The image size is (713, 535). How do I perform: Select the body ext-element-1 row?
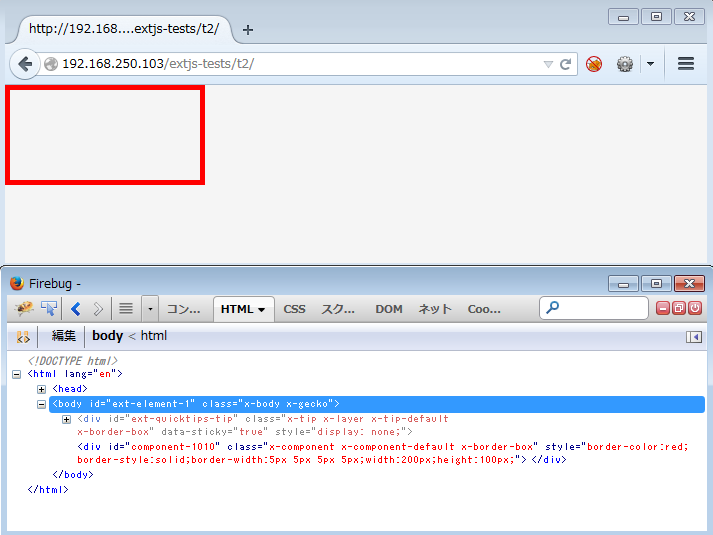coord(377,404)
